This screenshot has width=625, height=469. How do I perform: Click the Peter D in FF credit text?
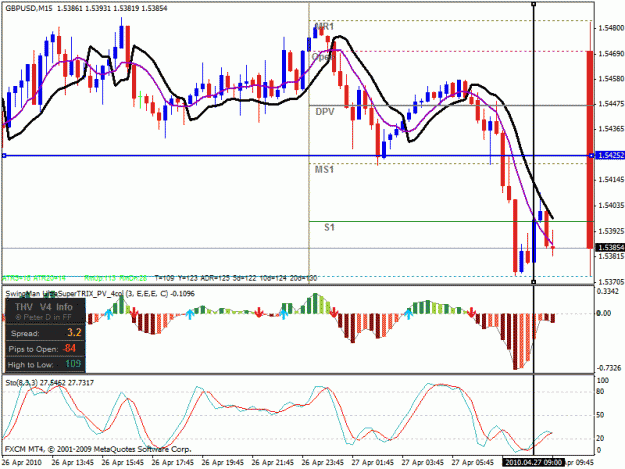(x=44, y=317)
